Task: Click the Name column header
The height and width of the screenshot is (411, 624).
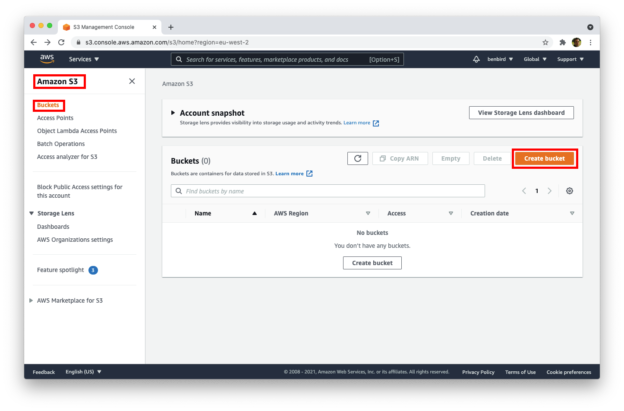Action: click(203, 213)
